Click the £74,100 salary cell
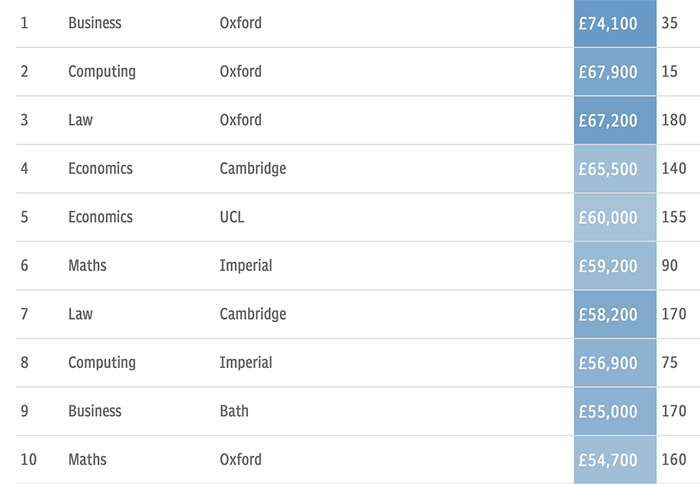This screenshot has width=700, height=484. (x=615, y=23)
